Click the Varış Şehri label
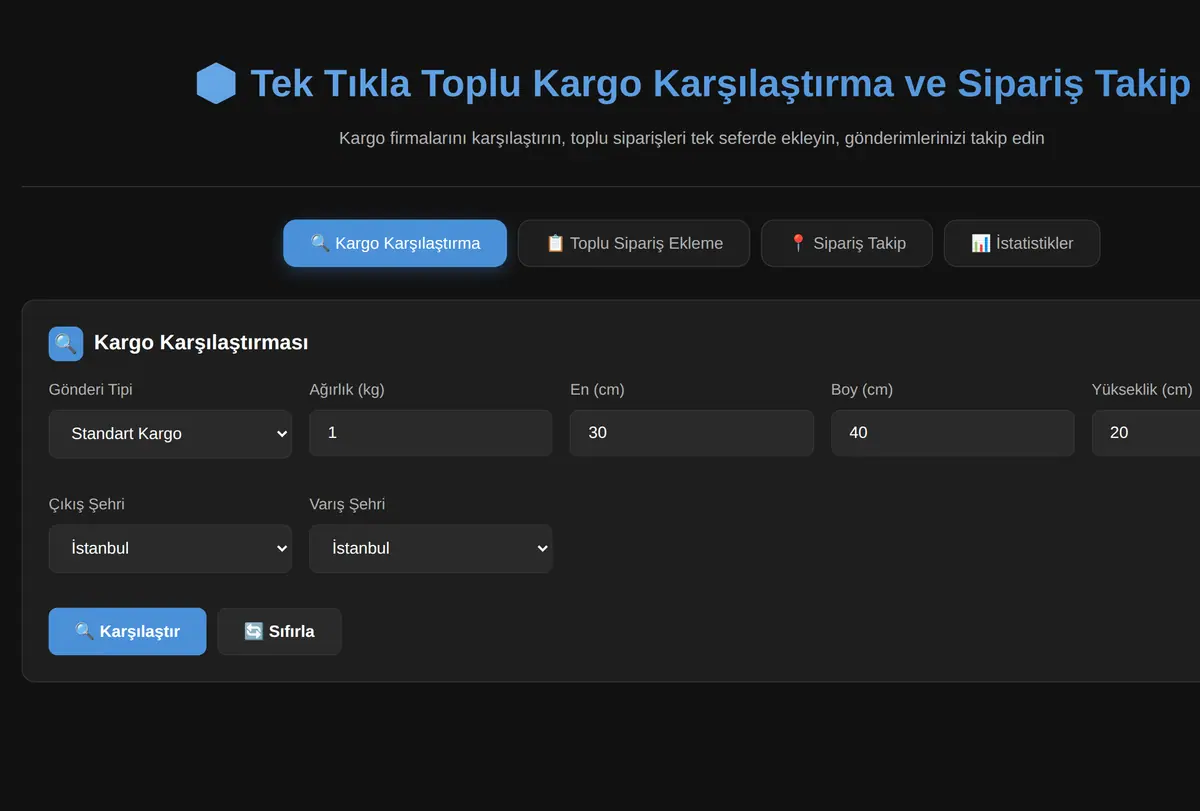1200x811 pixels. point(347,504)
